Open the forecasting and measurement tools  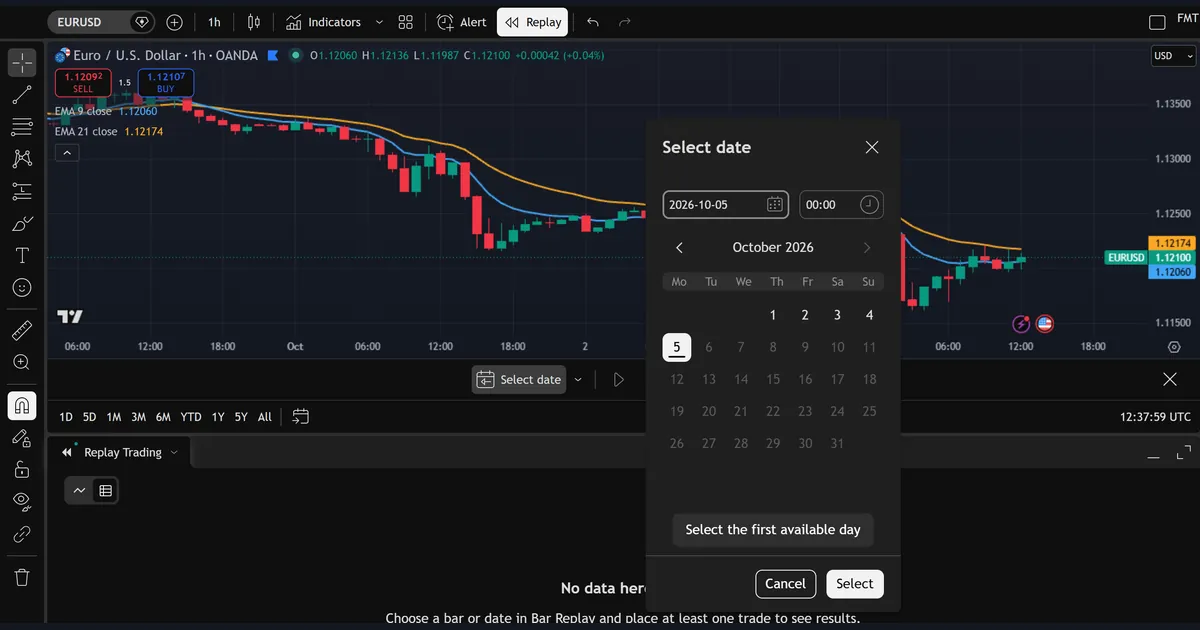[x=22, y=191]
